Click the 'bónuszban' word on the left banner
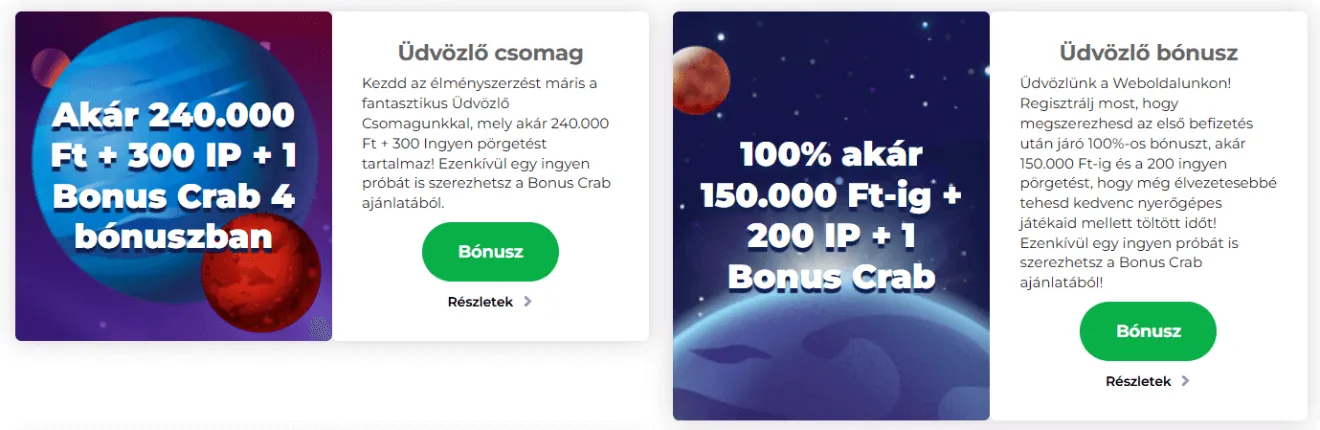The width and height of the screenshot is (1320, 430). [173, 236]
